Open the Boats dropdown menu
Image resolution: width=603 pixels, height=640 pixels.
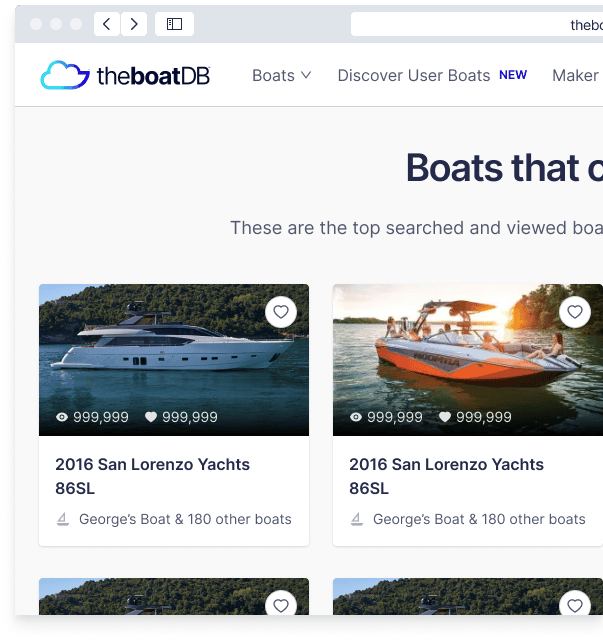[281, 76]
